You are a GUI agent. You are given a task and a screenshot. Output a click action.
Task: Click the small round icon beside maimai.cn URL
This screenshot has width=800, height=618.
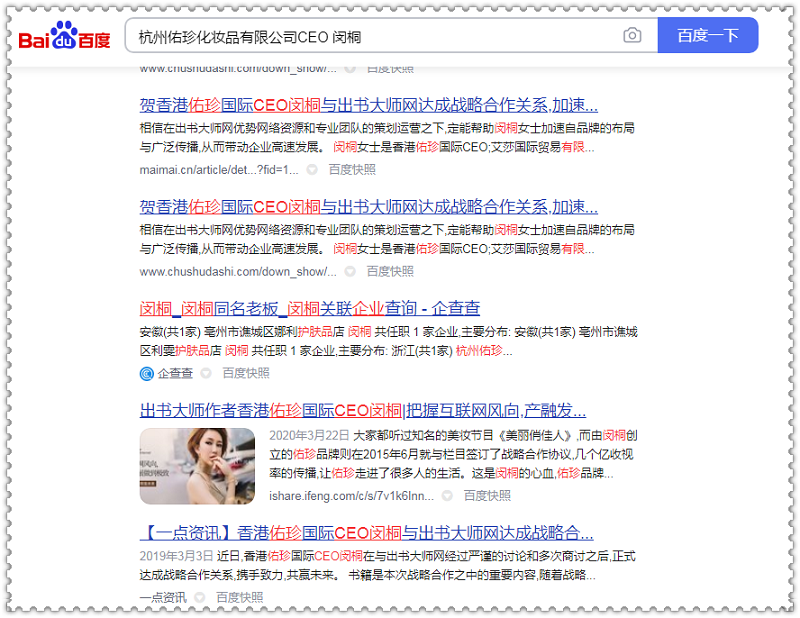pos(312,170)
